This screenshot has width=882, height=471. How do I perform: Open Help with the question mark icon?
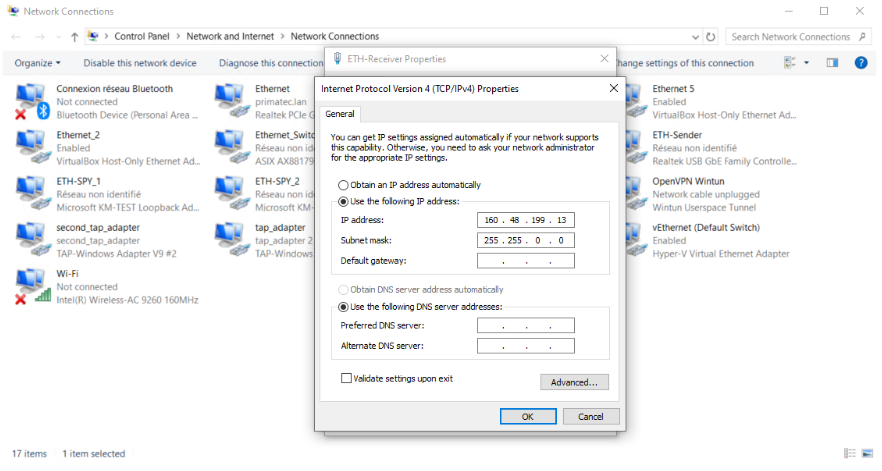coord(861,63)
